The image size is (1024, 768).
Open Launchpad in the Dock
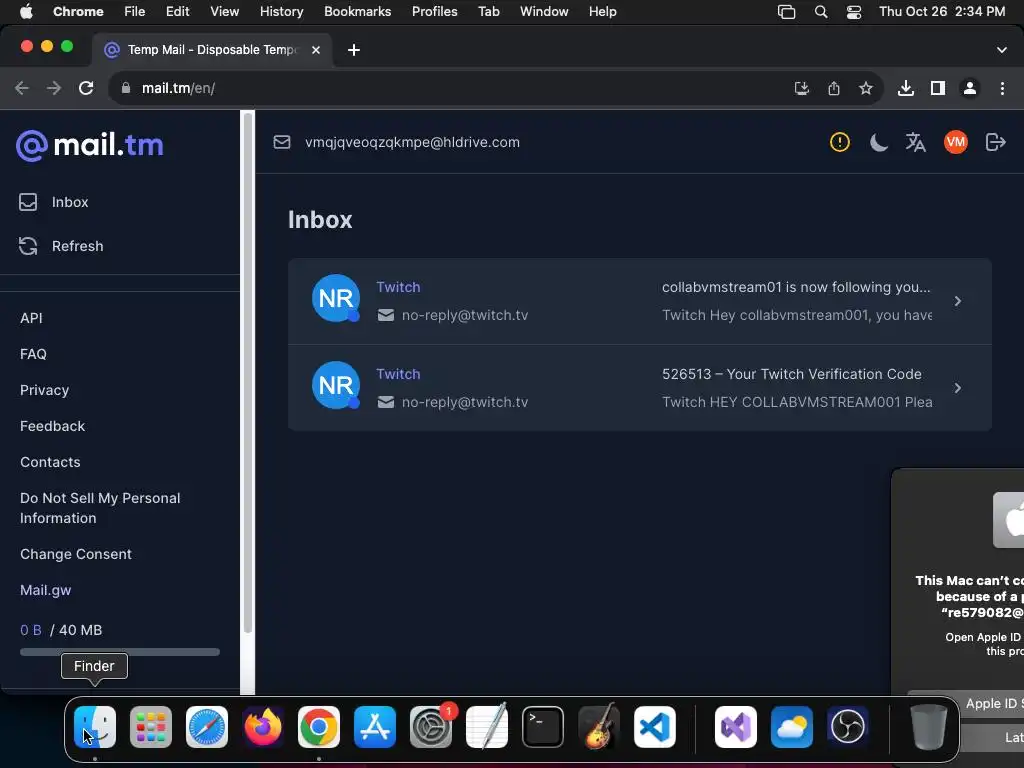click(x=151, y=727)
